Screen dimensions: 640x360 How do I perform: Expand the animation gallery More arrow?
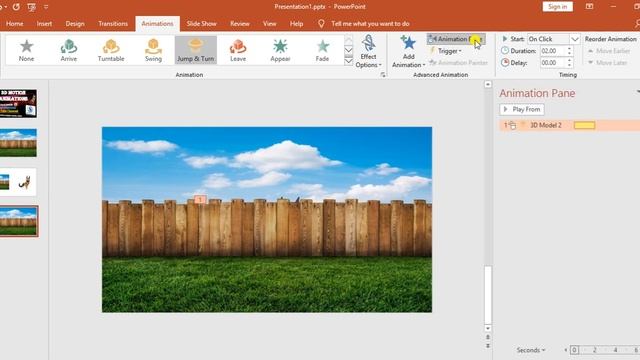pos(349,61)
